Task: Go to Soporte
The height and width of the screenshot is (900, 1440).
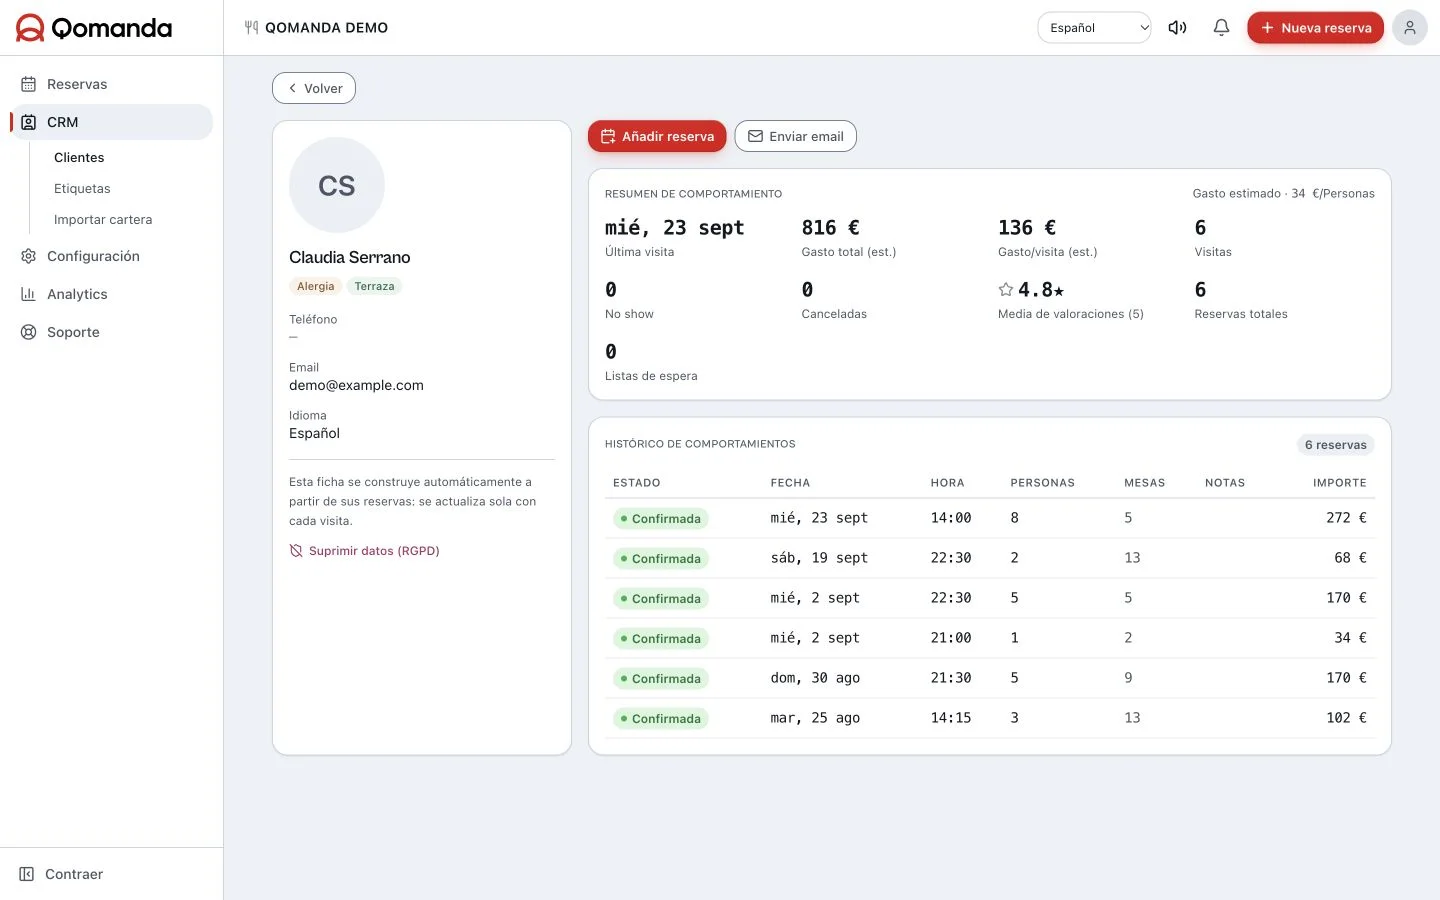Action: pos(111,332)
